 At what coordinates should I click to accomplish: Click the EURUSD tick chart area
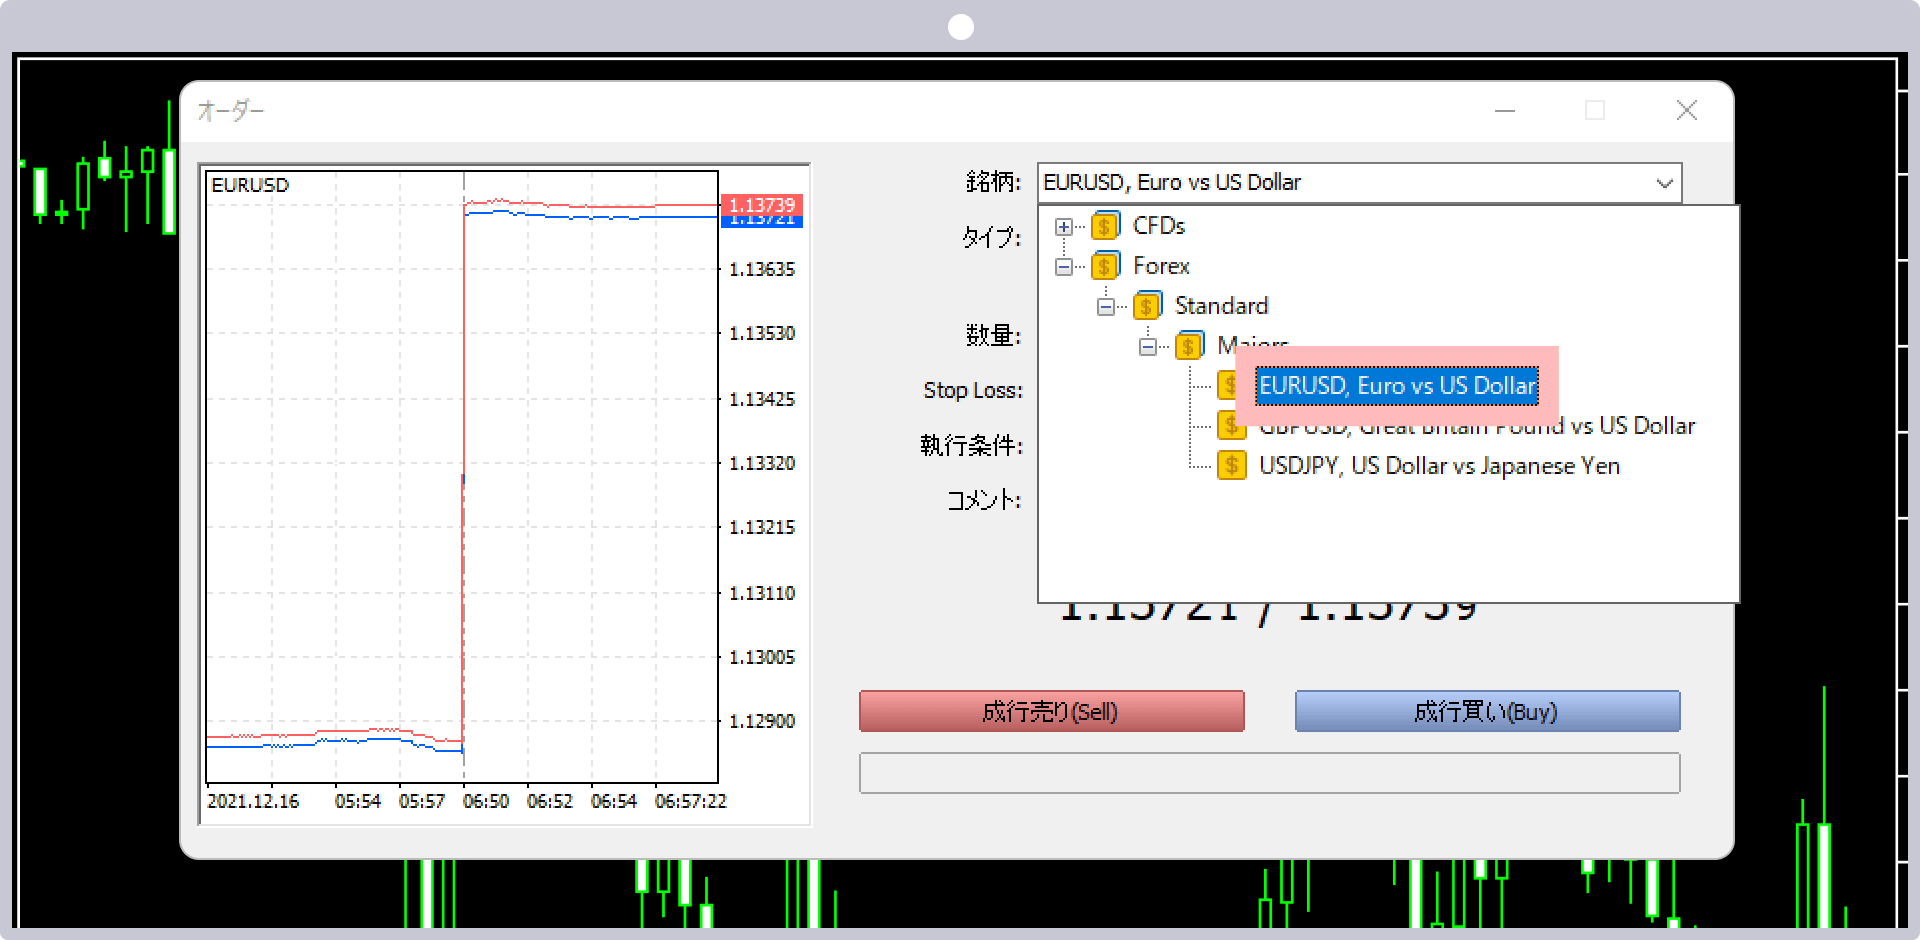[x=462, y=478]
